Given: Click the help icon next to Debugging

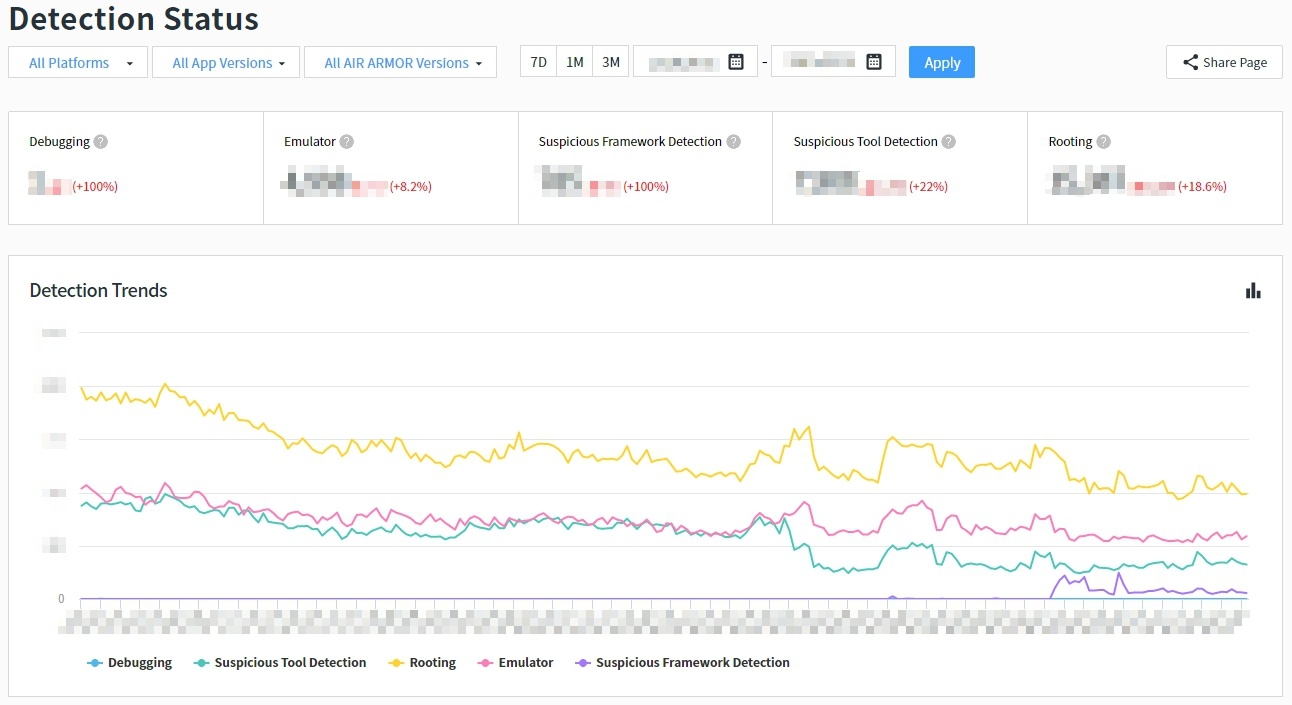Looking at the screenshot, I should tap(100, 142).
